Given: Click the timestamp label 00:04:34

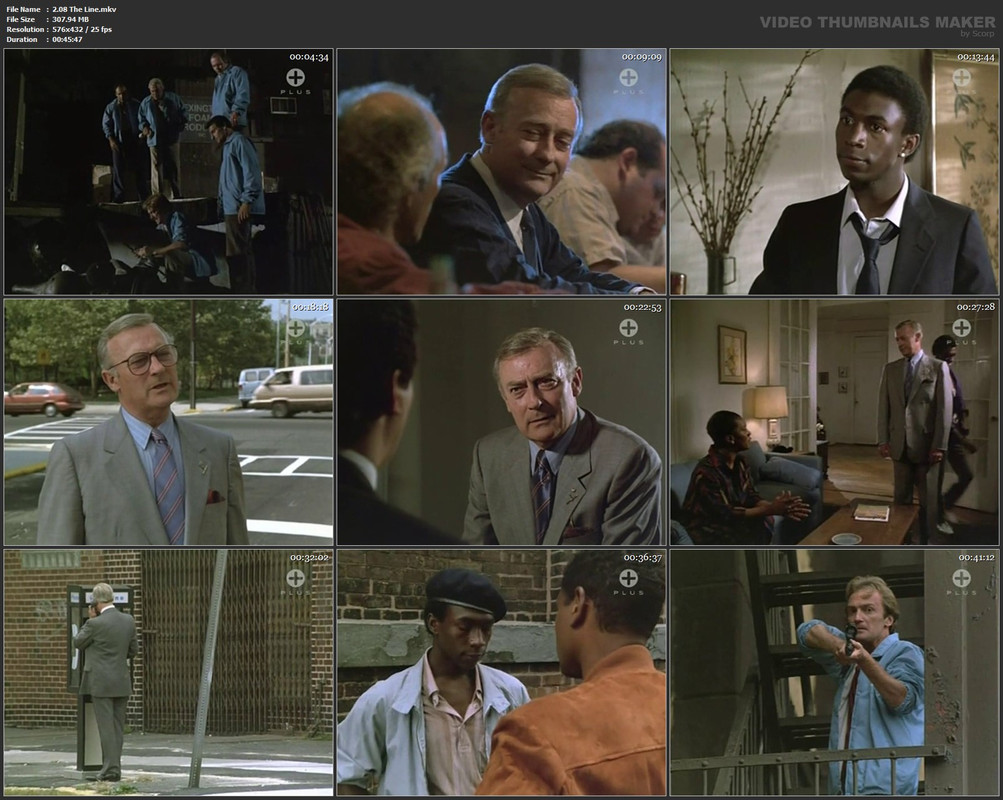Looking at the screenshot, I should click(x=309, y=57).
